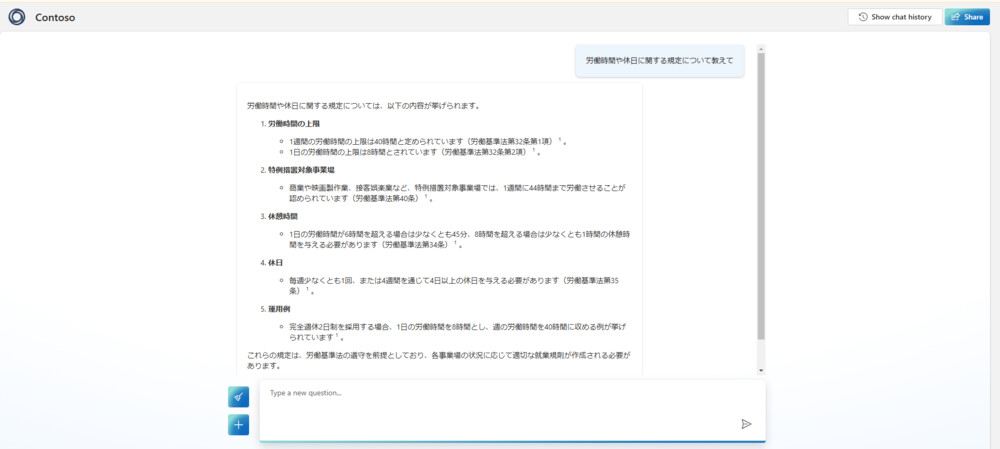Click heading "5. 運用例"
The image size is (1000, 449).
(x=275, y=309)
